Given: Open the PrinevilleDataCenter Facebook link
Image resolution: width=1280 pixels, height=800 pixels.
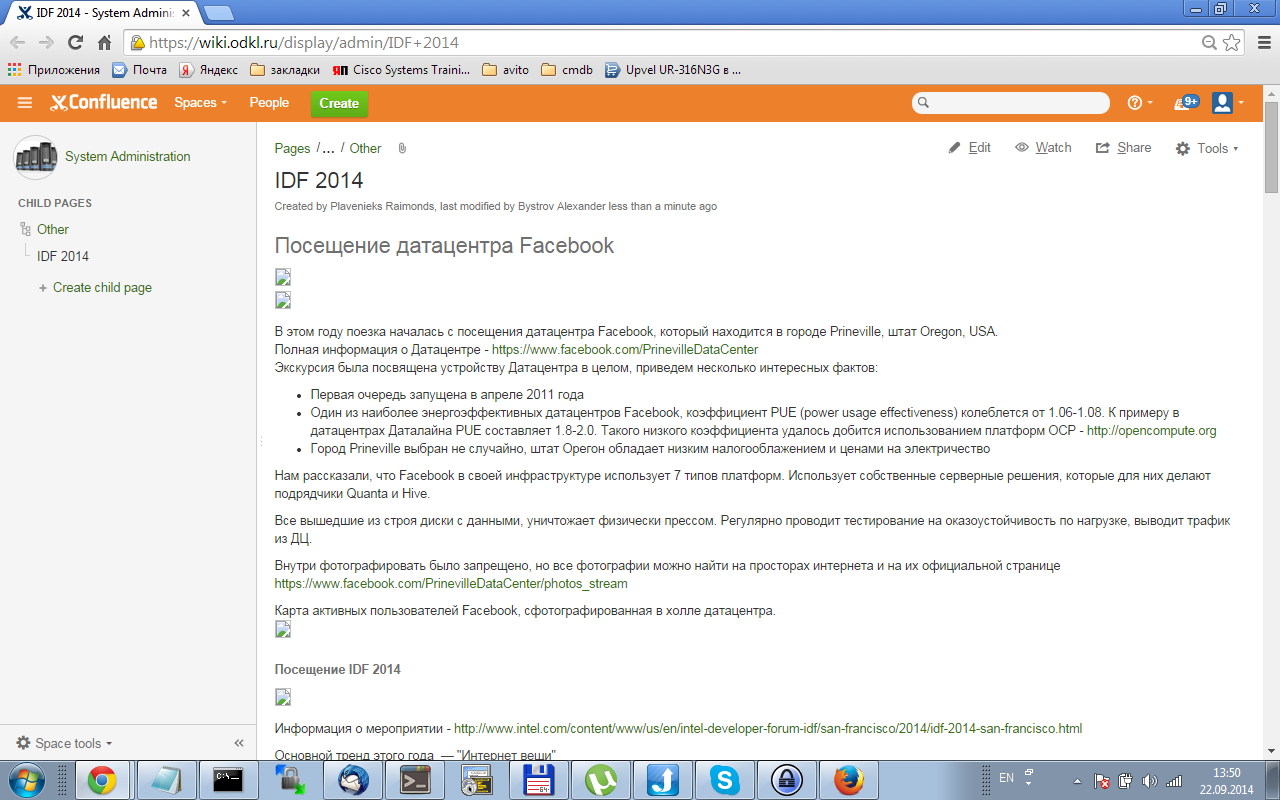Looking at the screenshot, I should click(625, 350).
